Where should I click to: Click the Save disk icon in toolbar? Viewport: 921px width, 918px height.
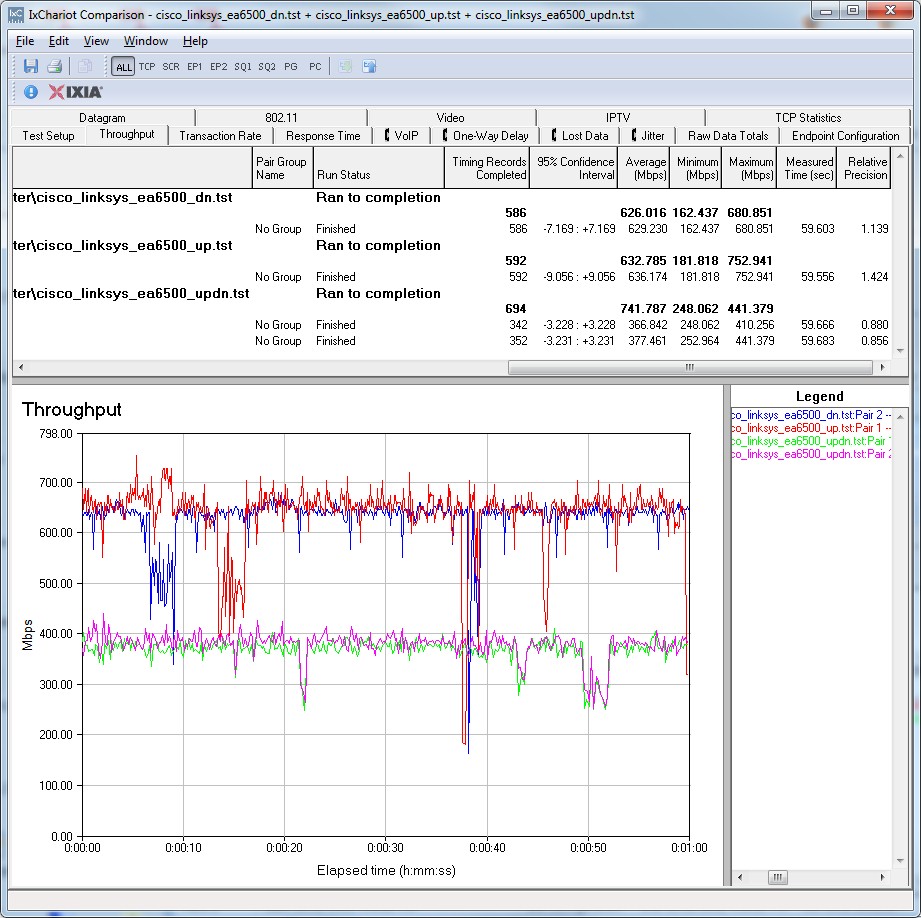click(x=31, y=66)
